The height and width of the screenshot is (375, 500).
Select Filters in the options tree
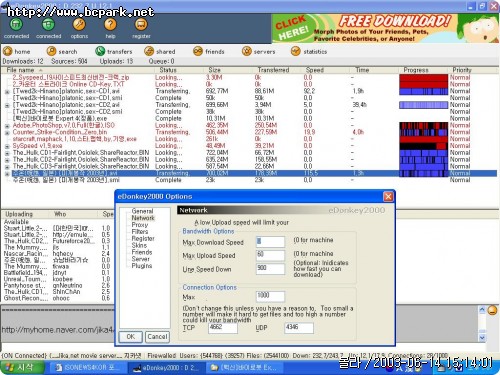[140, 232]
